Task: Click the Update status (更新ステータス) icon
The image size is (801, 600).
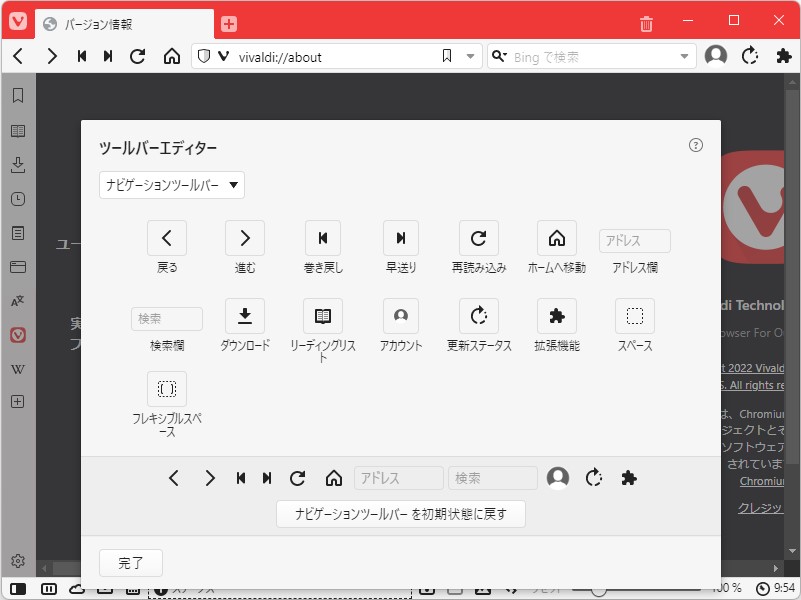Action: (x=479, y=316)
